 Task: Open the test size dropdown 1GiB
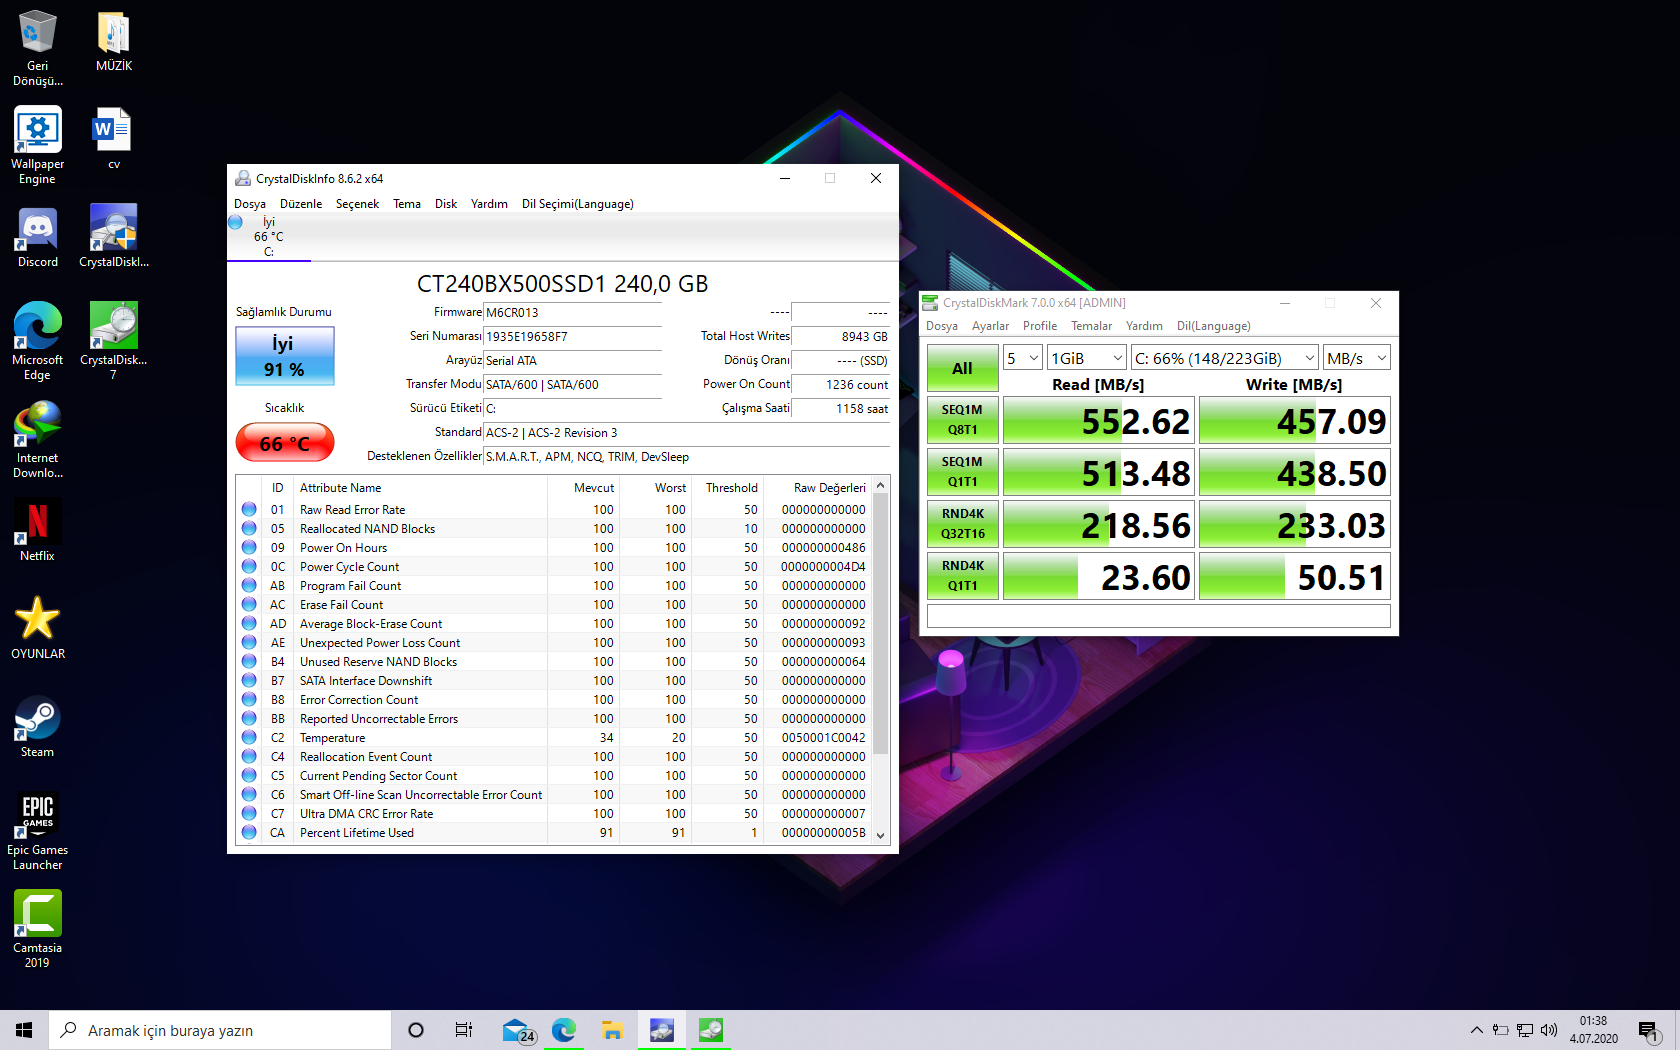pyautogui.click(x=1087, y=358)
